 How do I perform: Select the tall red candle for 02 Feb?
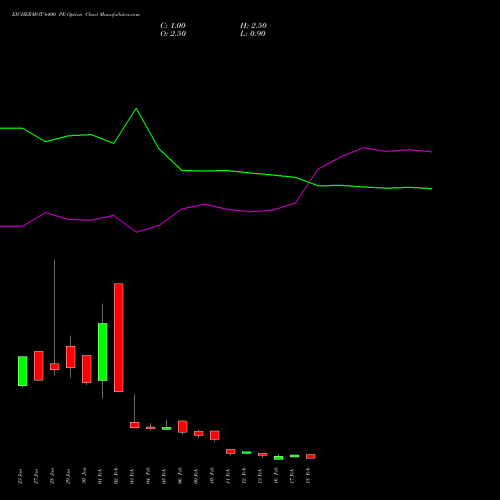119,337
